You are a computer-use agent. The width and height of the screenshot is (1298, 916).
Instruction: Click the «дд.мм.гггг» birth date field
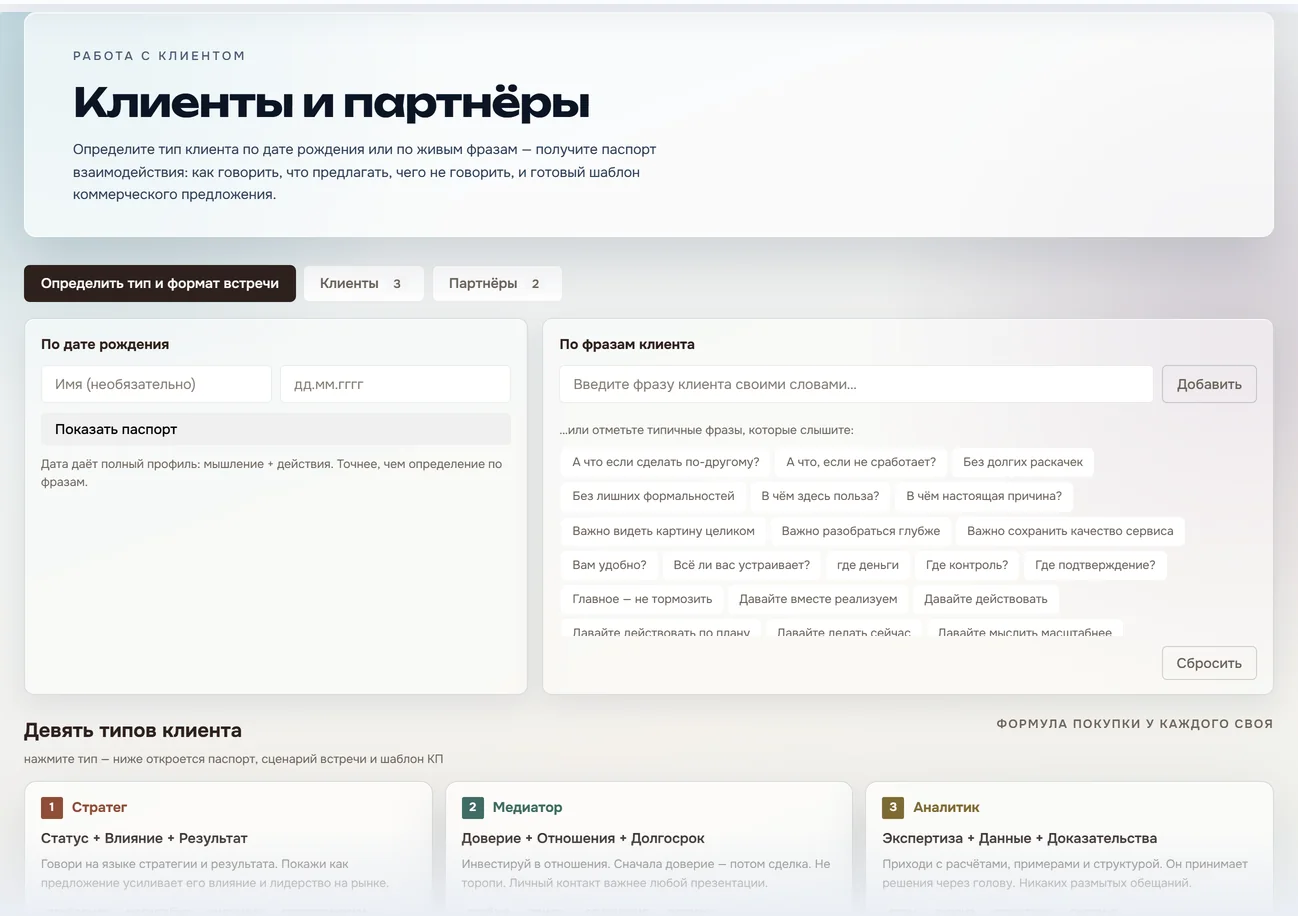point(395,384)
